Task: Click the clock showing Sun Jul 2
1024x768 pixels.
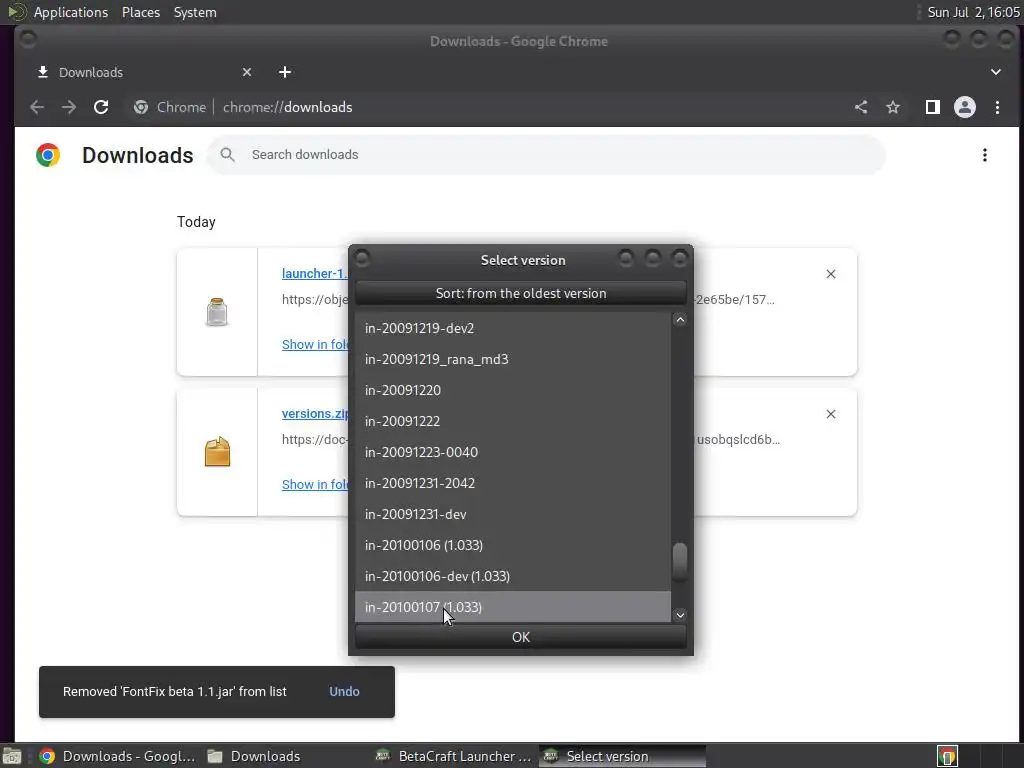Action: coord(973,12)
